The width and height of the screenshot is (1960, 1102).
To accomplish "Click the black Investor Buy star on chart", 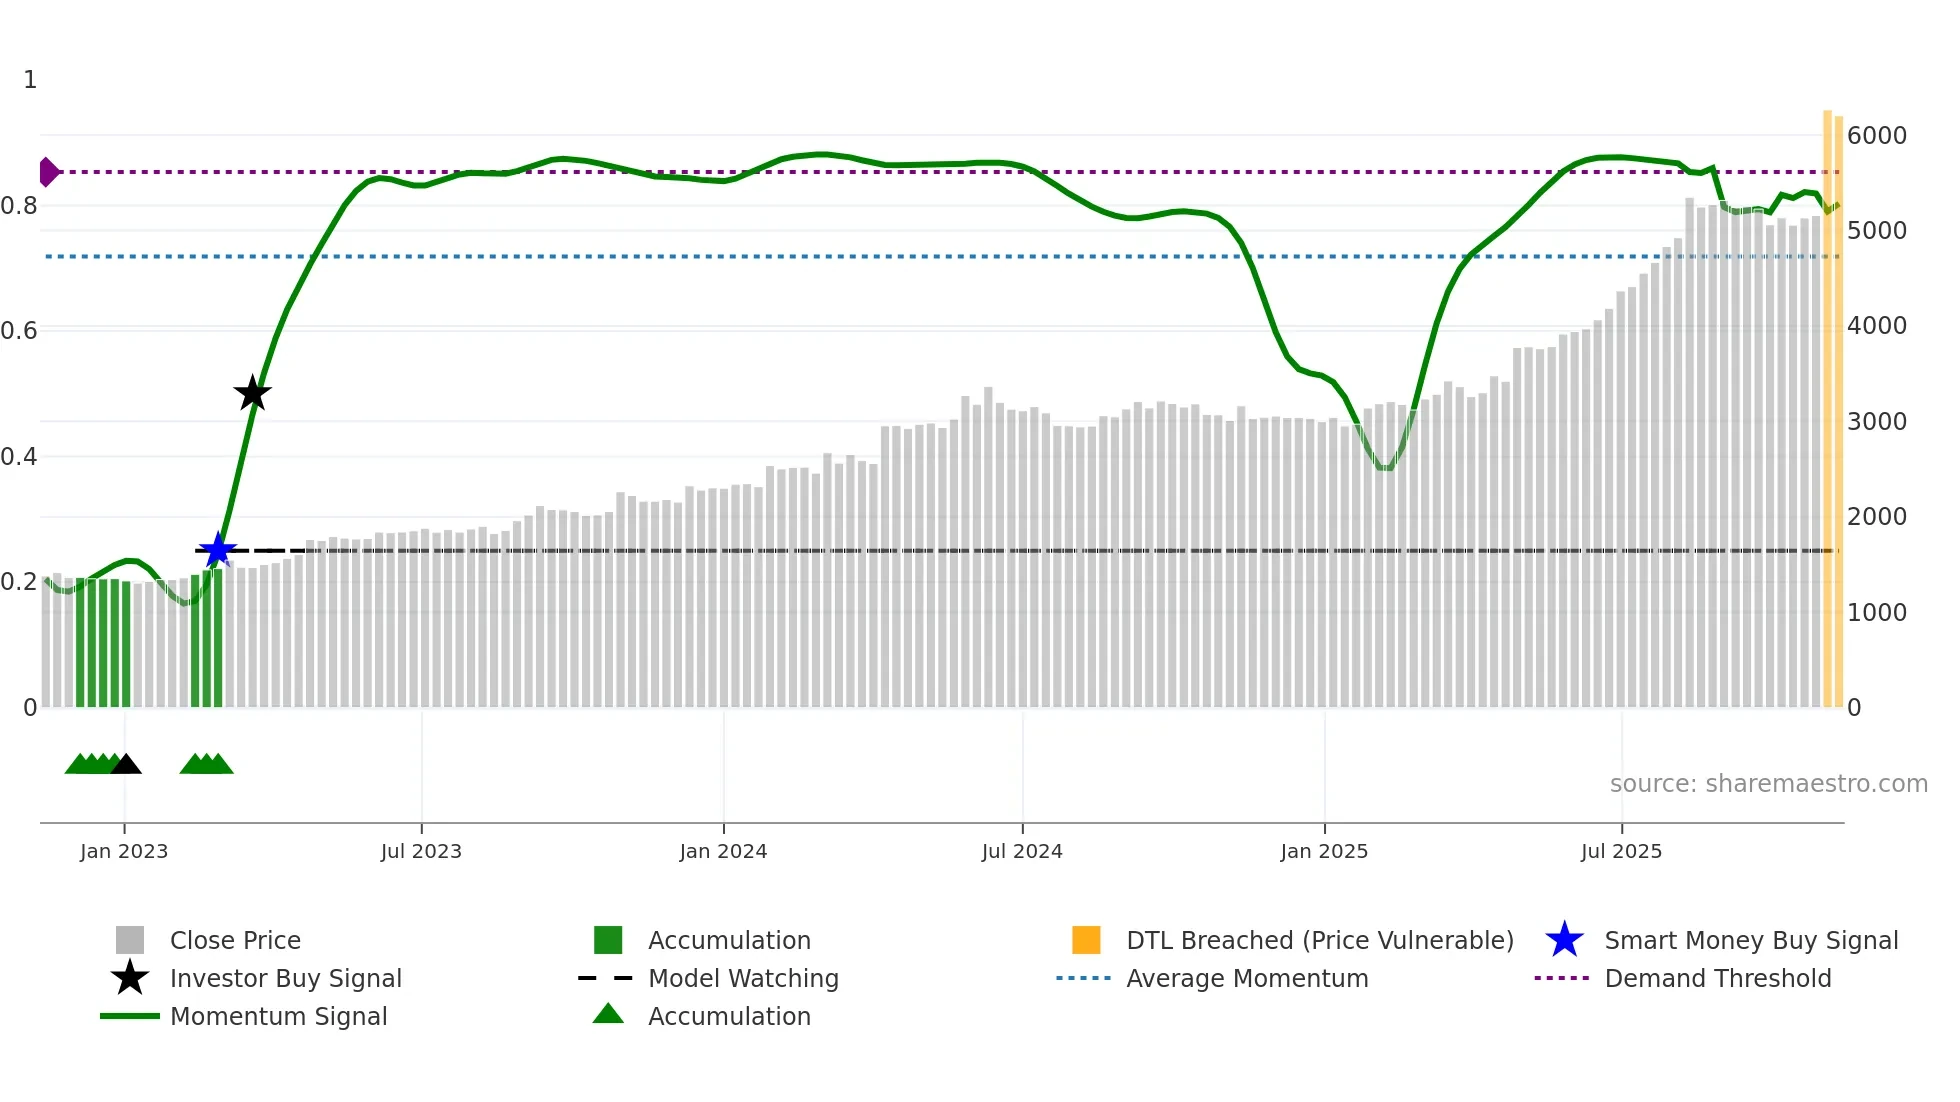I will click(x=252, y=393).
